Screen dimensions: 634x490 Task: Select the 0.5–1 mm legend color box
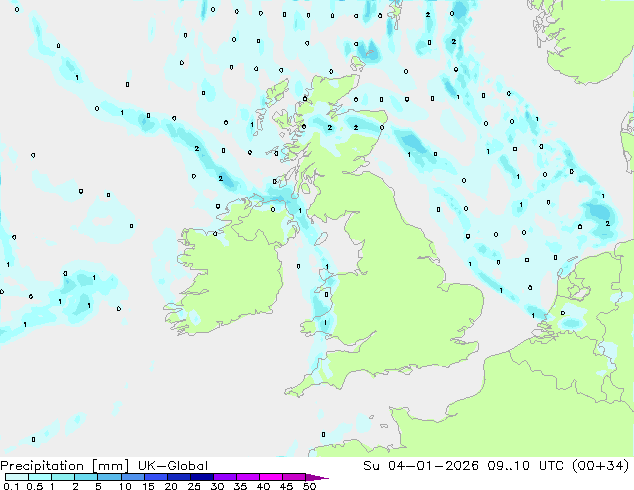[40, 477]
